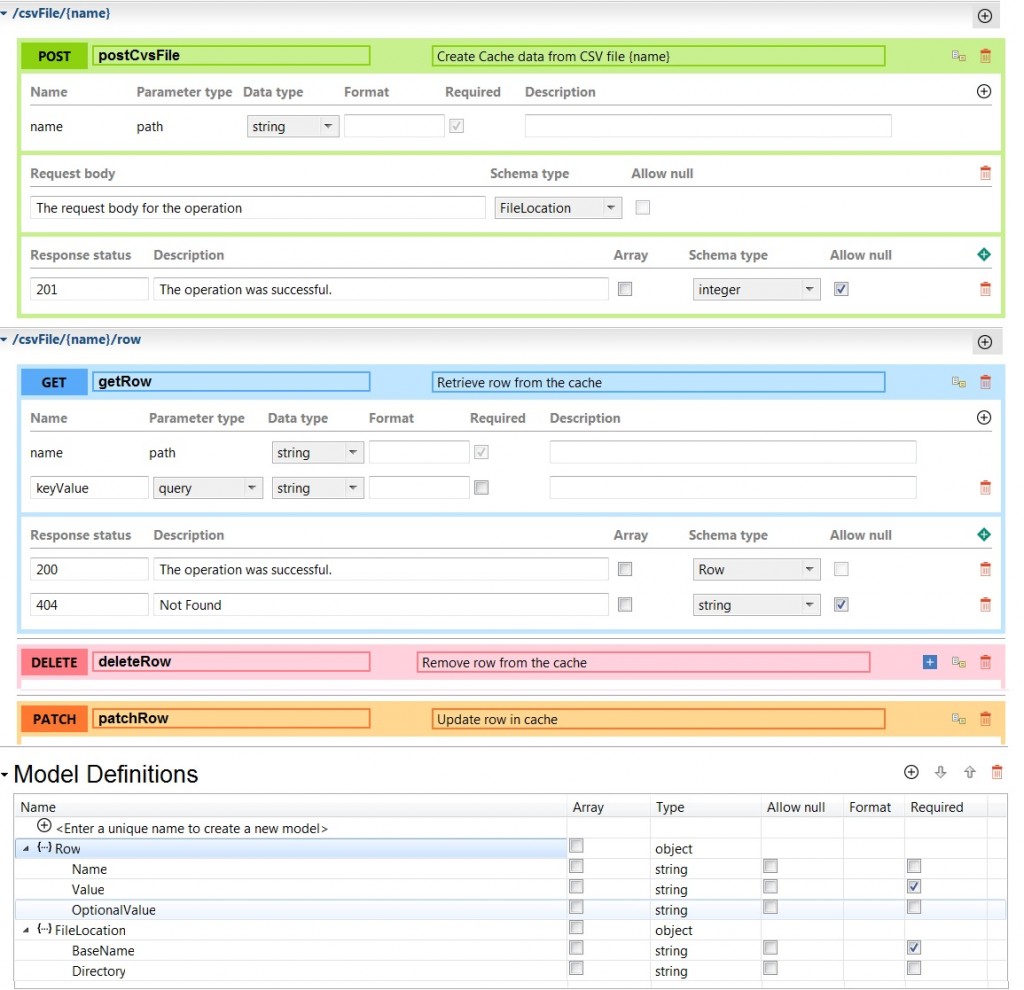Check Required for the keyValue parameter
The height and width of the screenshot is (990, 1024).
click(483, 487)
